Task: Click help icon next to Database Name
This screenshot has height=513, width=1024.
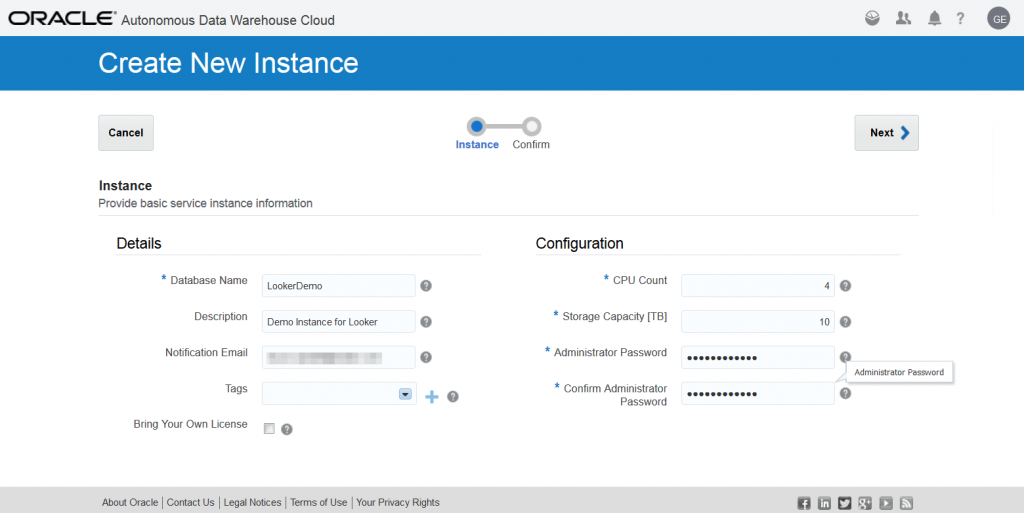Action: [x=426, y=286]
